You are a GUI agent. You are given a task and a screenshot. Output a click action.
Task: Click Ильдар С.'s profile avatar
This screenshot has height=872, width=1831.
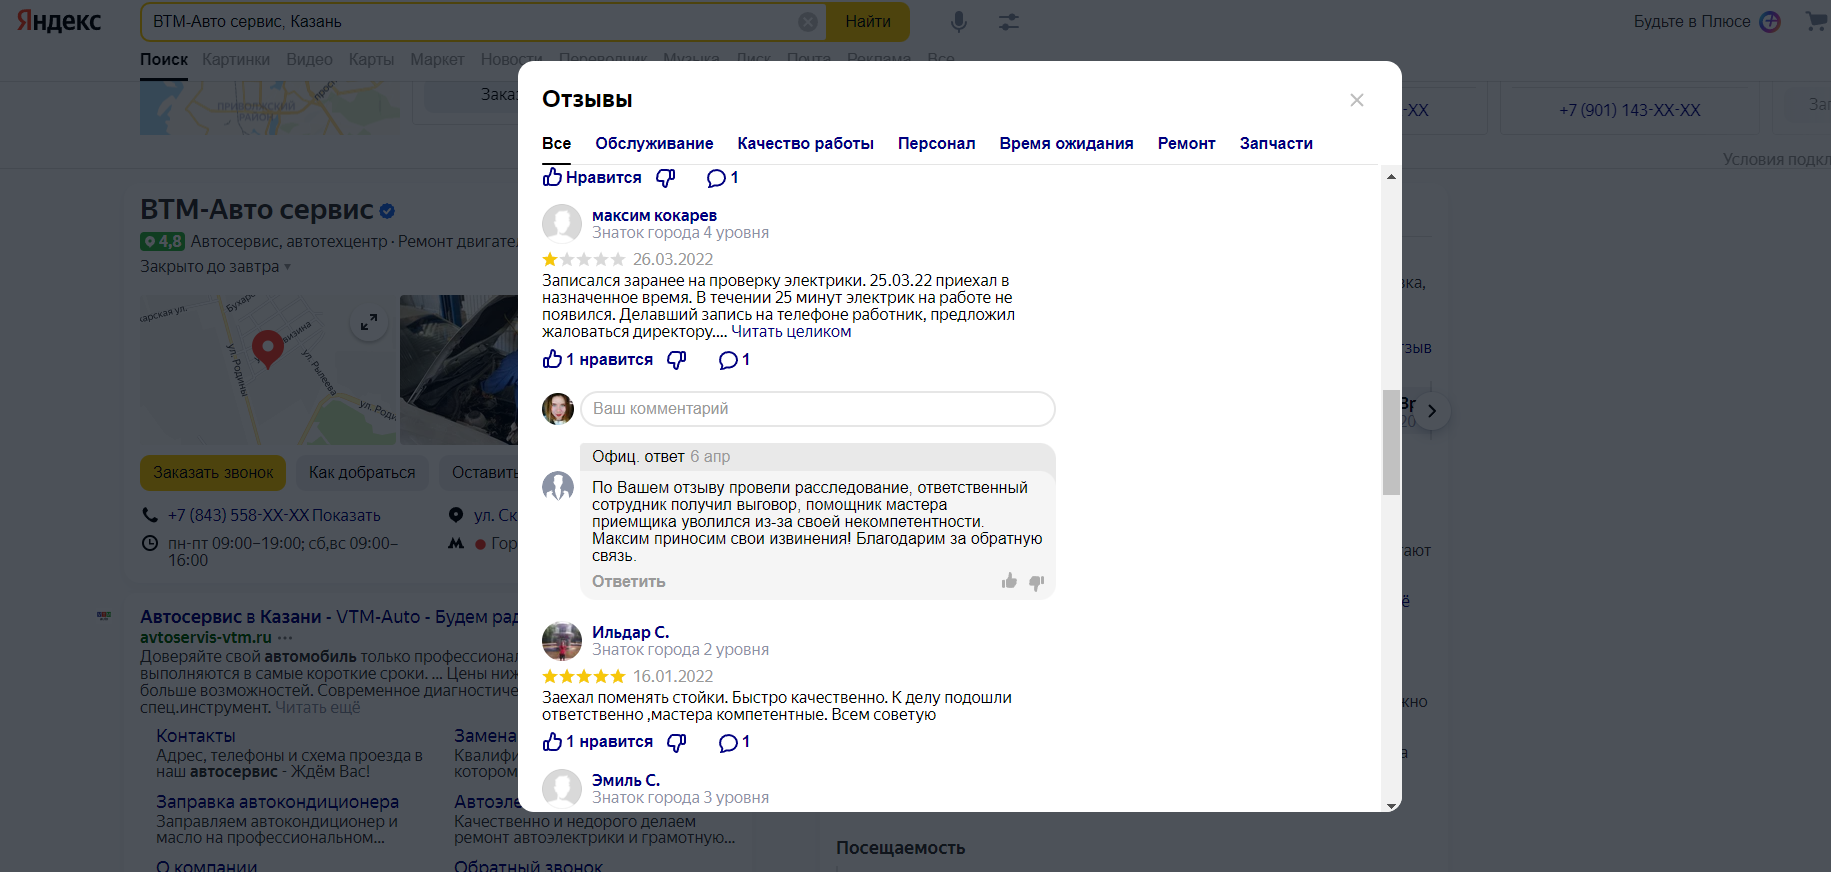click(x=562, y=641)
